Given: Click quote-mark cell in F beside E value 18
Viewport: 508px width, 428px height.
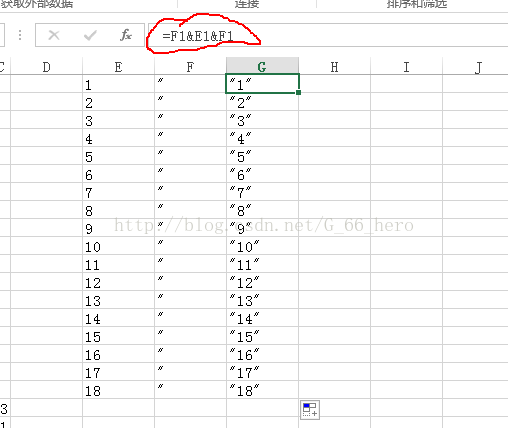Looking at the screenshot, I should (x=190, y=390).
